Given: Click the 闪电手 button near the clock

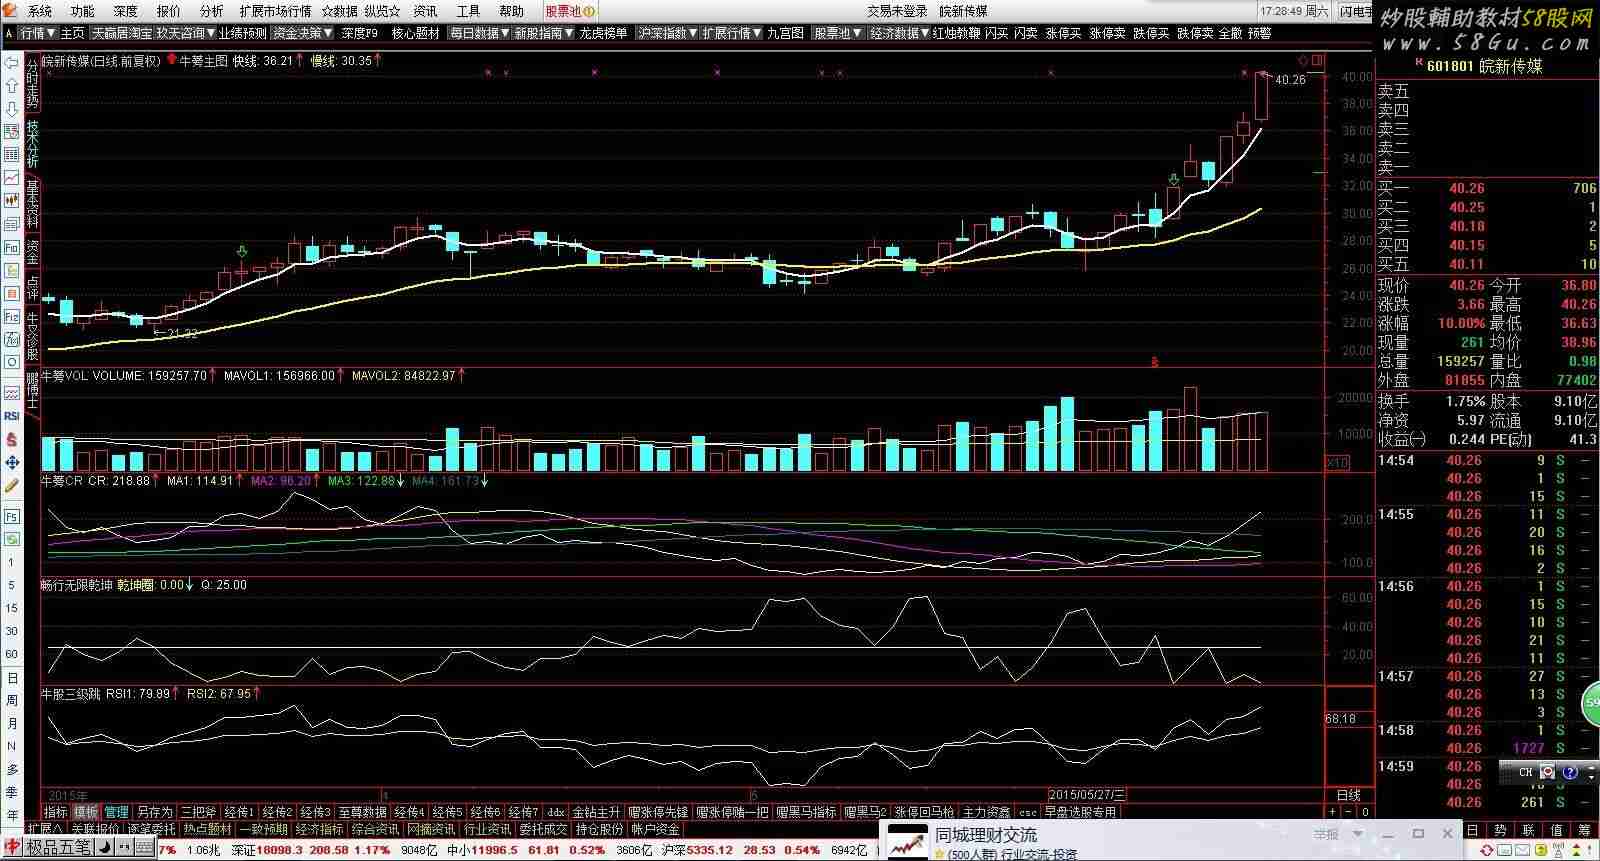Looking at the screenshot, I should click(1356, 11).
